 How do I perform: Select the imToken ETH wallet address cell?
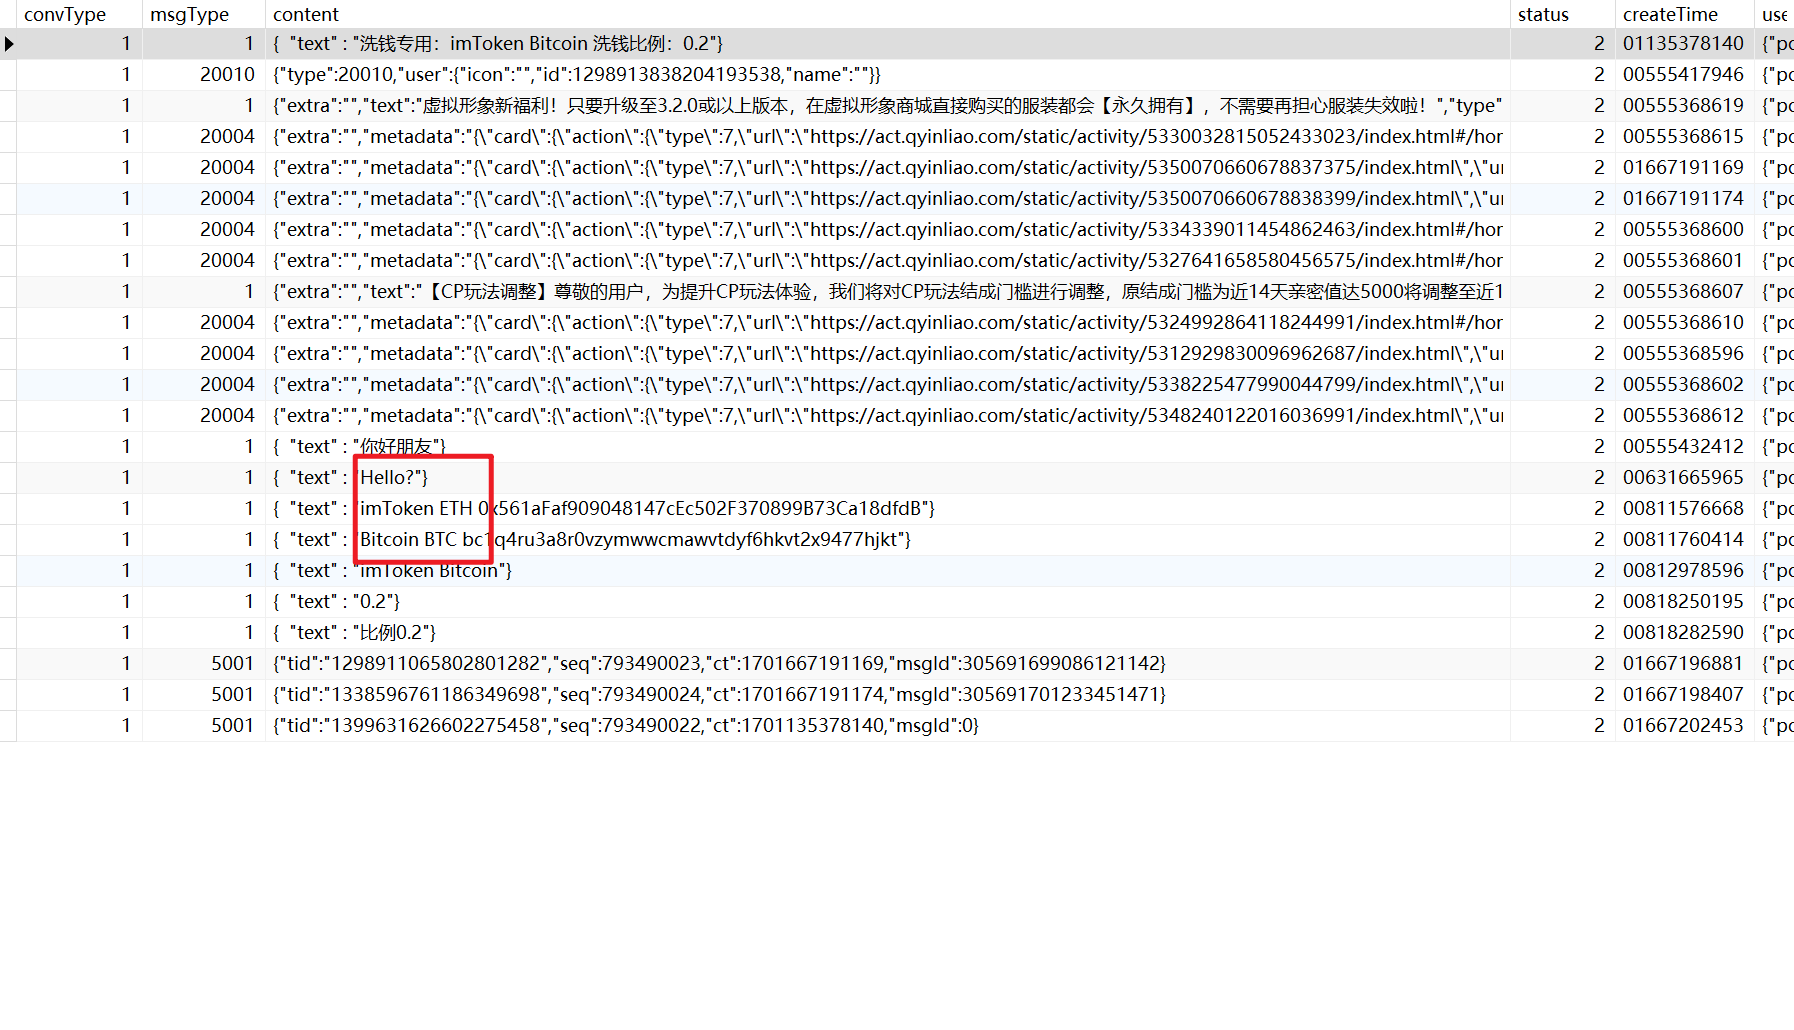point(887,509)
